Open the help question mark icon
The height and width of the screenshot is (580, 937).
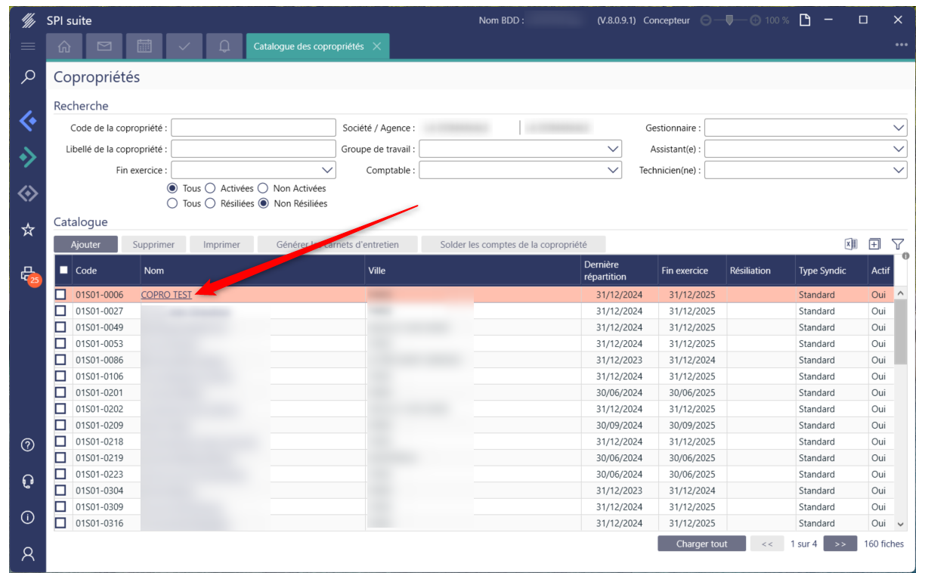coord(27,445)
